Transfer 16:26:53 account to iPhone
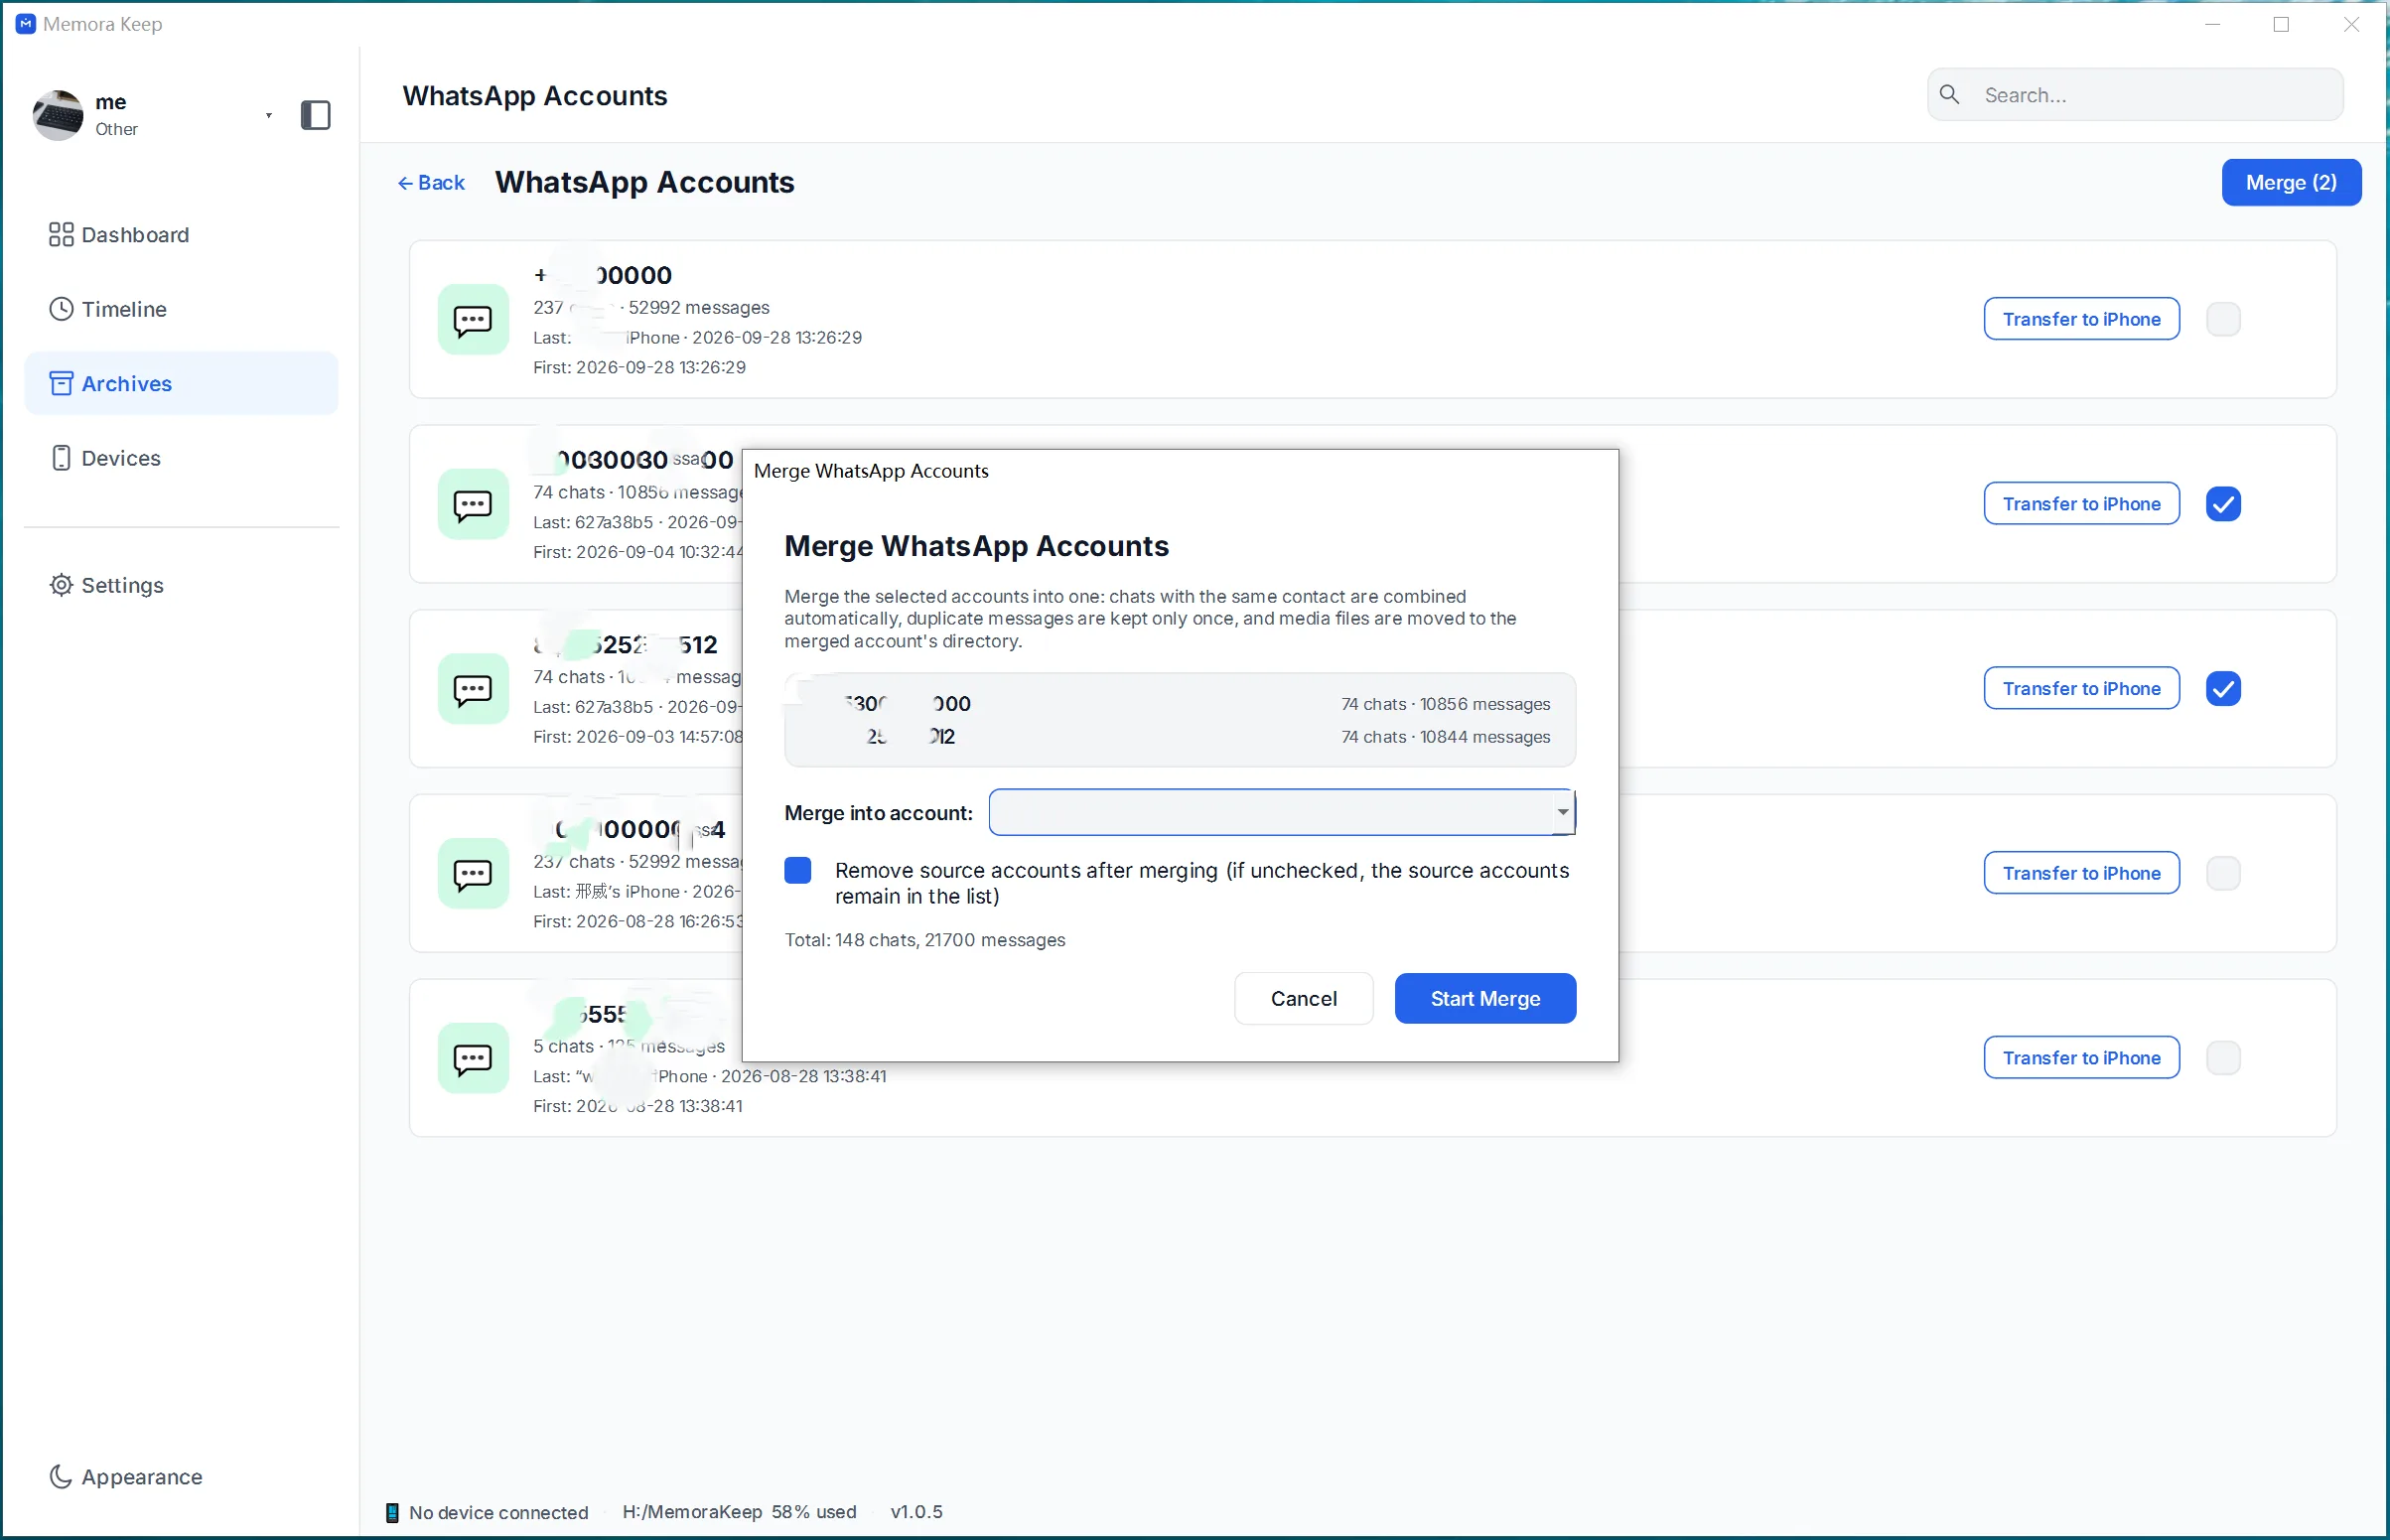The image size is (2390, 1540). coord(2081,873)
